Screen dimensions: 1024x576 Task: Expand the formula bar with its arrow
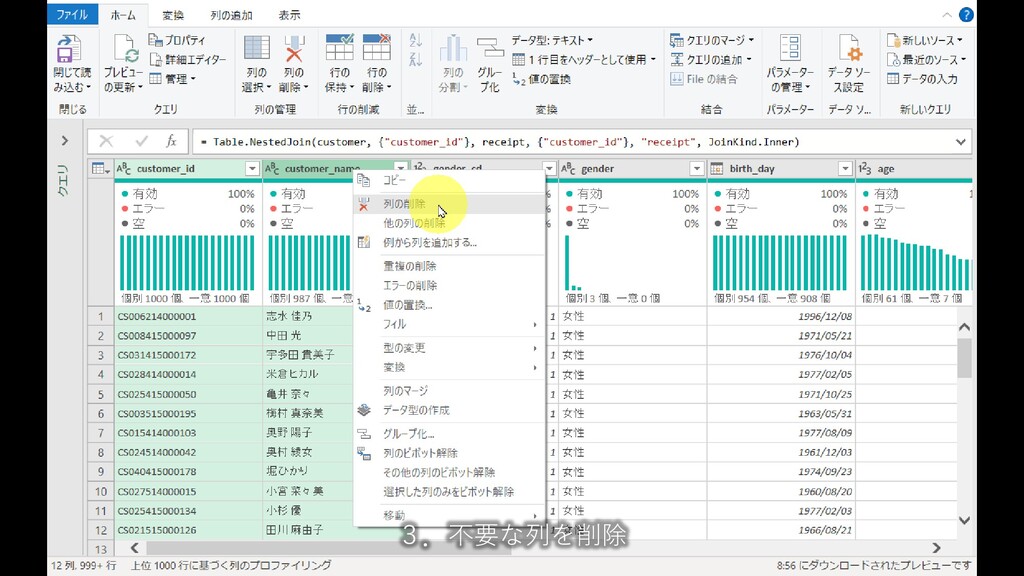(960, 142)
